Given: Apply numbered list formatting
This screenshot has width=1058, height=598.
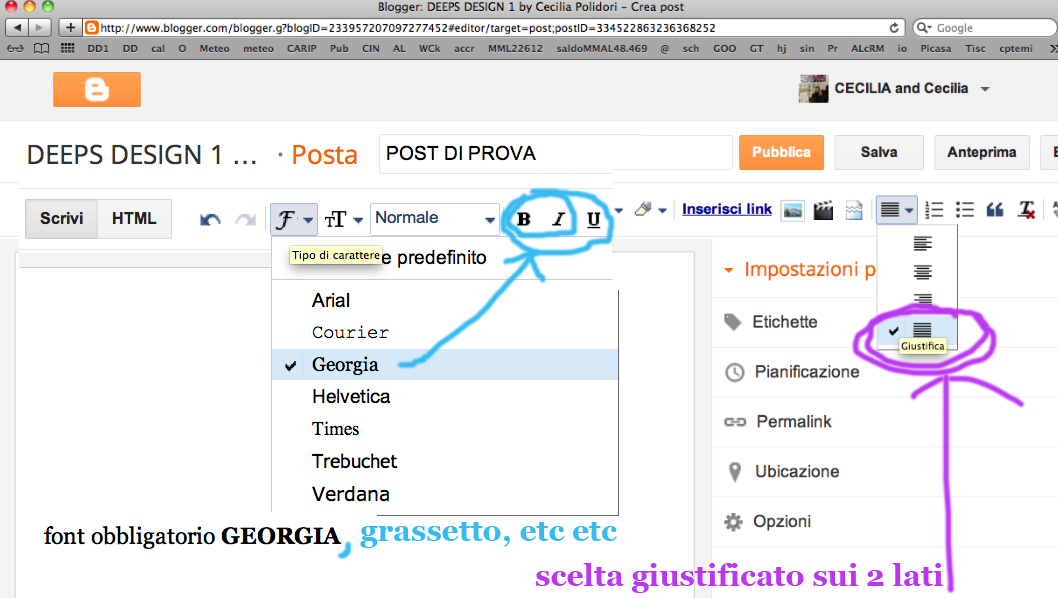Looking at the screenshot, I should (x=934, y=210).
